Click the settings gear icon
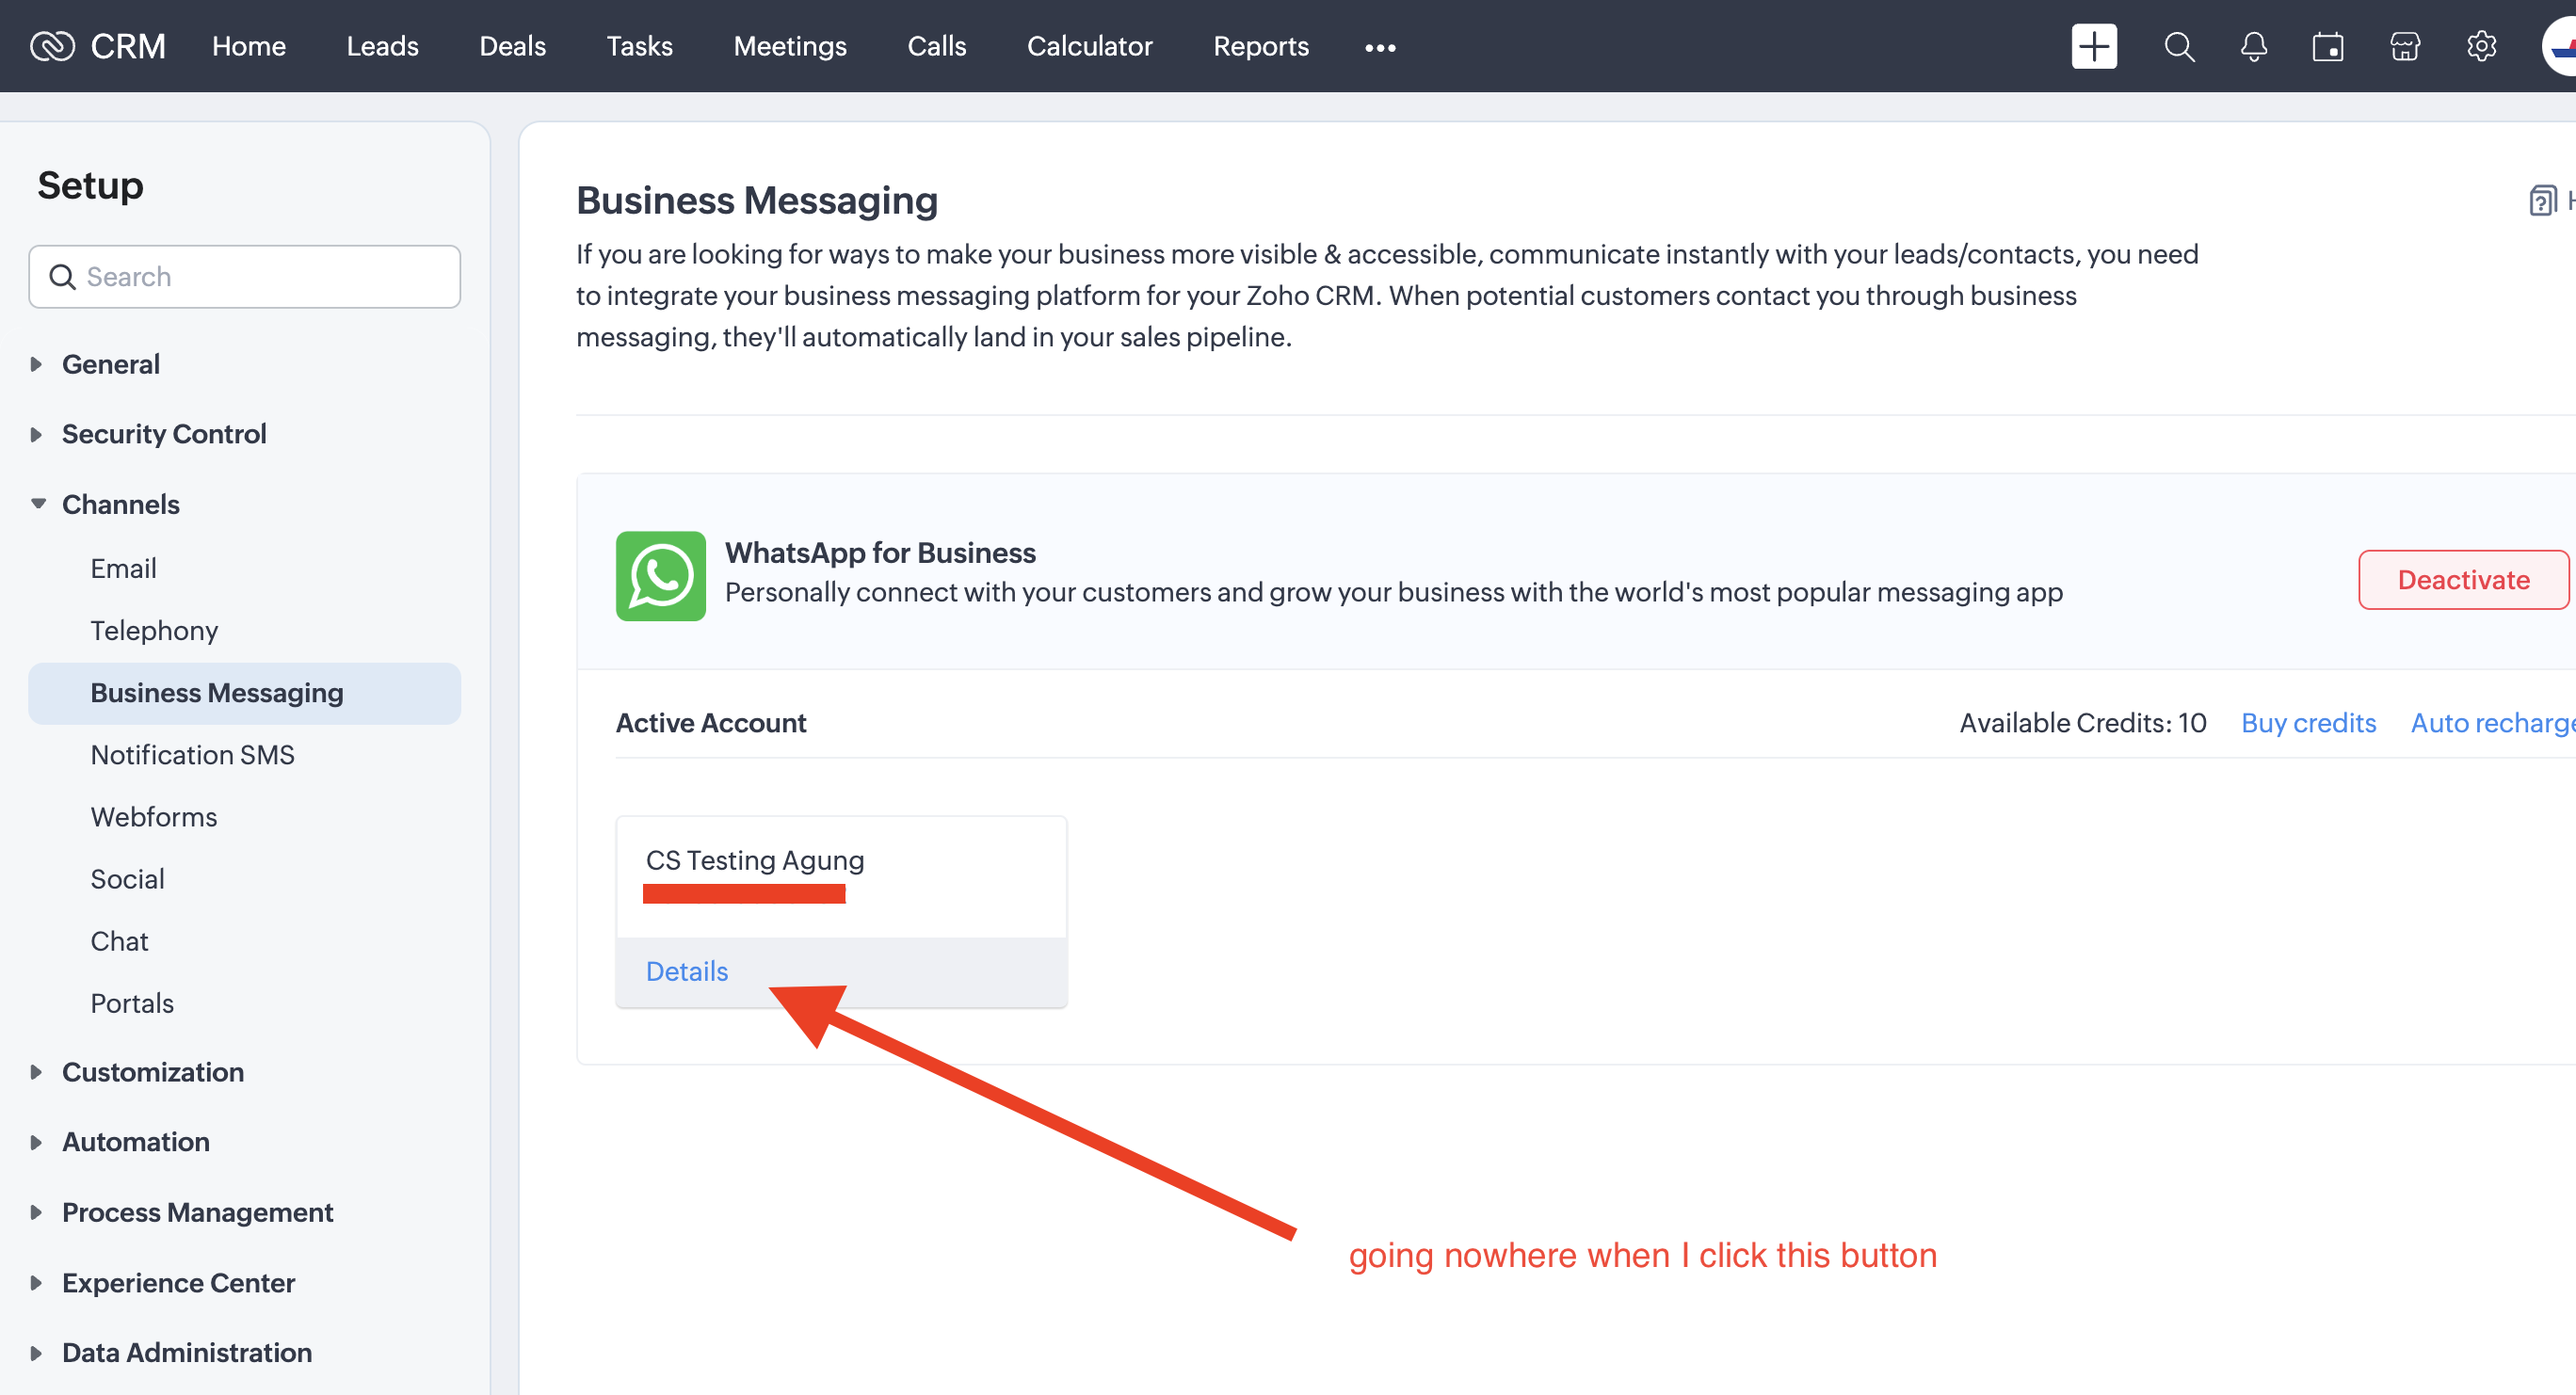The image size is (2576, 1395). tap(2481, 46)
